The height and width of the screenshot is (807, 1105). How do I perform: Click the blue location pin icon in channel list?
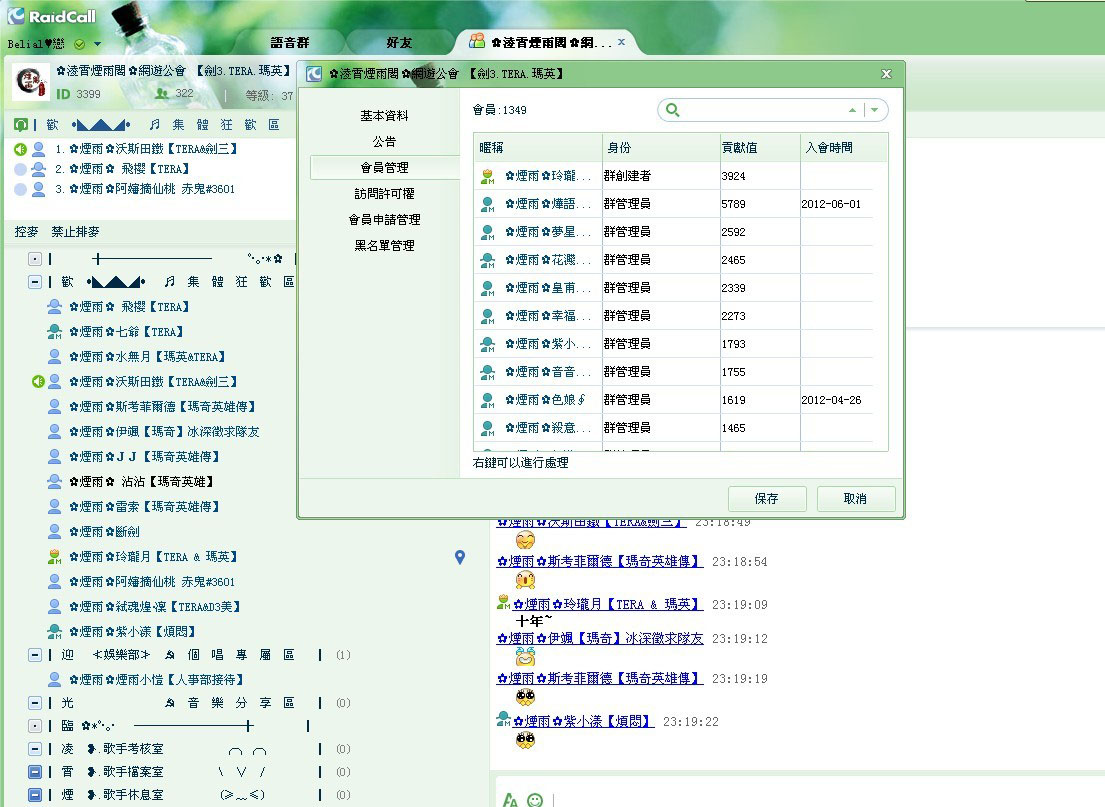460,557
